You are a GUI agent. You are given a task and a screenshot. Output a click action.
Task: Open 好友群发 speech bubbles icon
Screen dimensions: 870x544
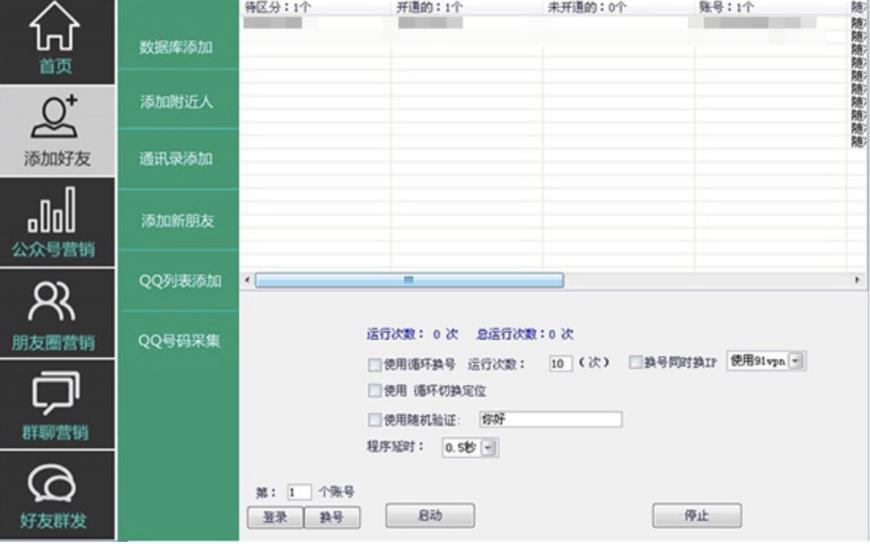click(52, 483)
